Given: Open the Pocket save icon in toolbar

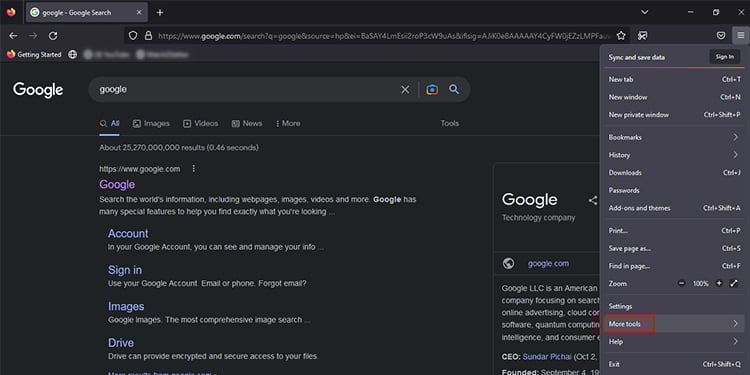Looking at the screenshot, I should [x=721, y=36].
